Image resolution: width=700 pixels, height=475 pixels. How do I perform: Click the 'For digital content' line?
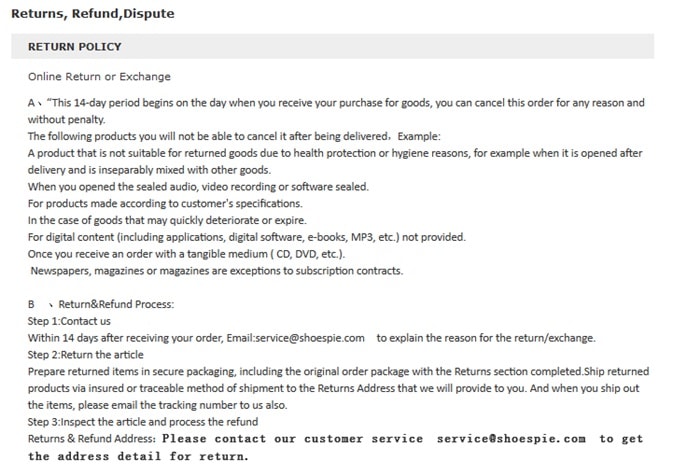[246, 237]
